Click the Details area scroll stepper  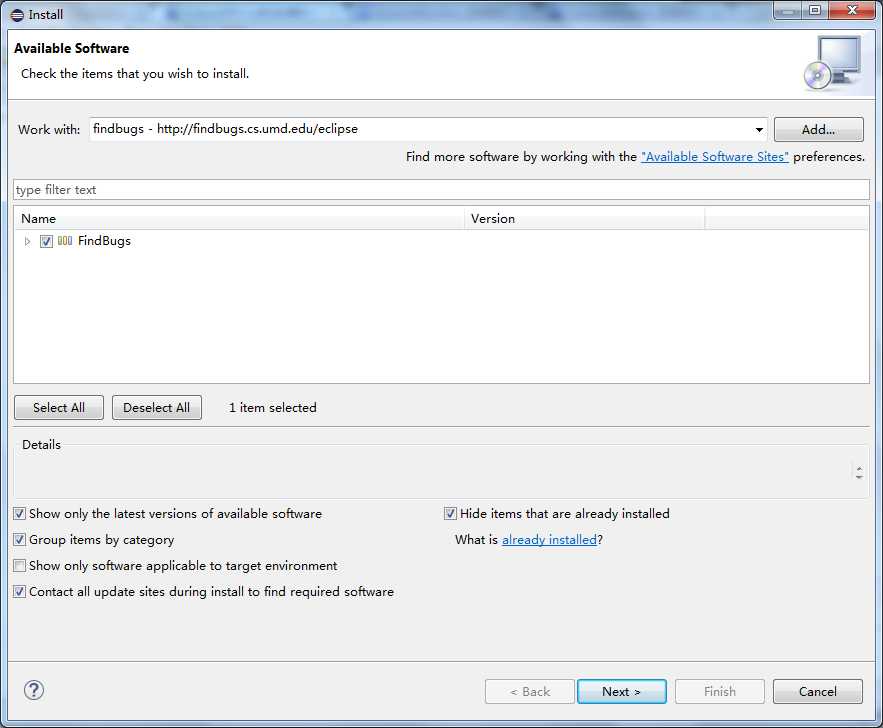pyautogui.click(x=859, y=472)
